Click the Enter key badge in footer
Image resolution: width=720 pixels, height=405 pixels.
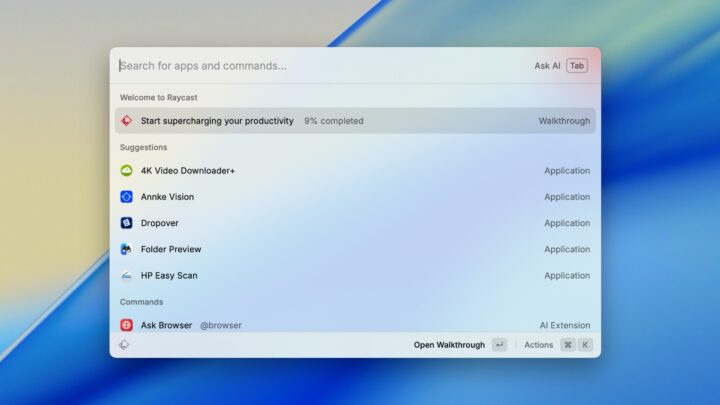[x=499, y=345]
